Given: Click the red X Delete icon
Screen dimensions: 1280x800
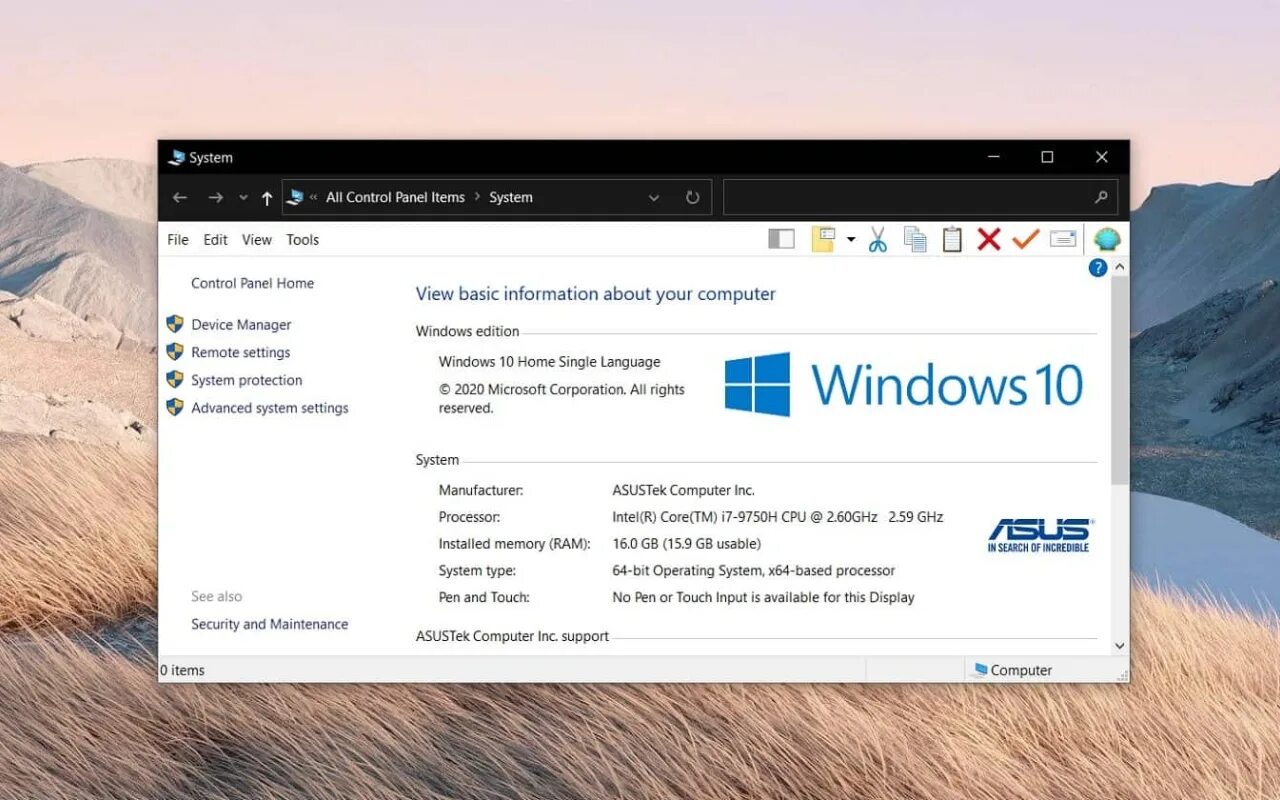Looking at the screenshot, I should pyautogui.click(x=989, y=239).
